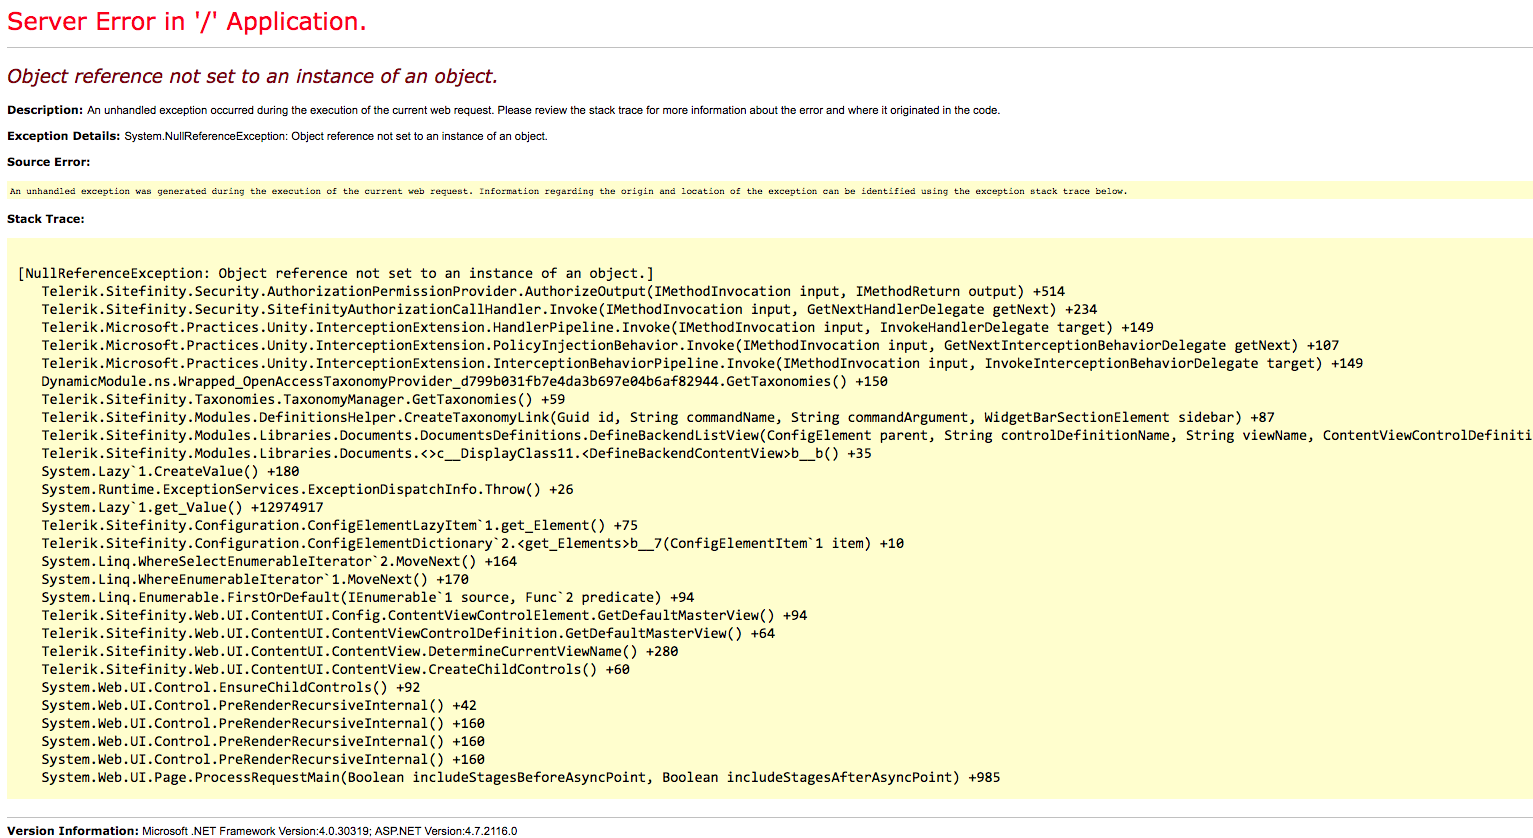Screen dimensions: 1533x838
Task: Click the ExceptionDispatchInfo.Throw() +26 line
Action: click(307, 489)
